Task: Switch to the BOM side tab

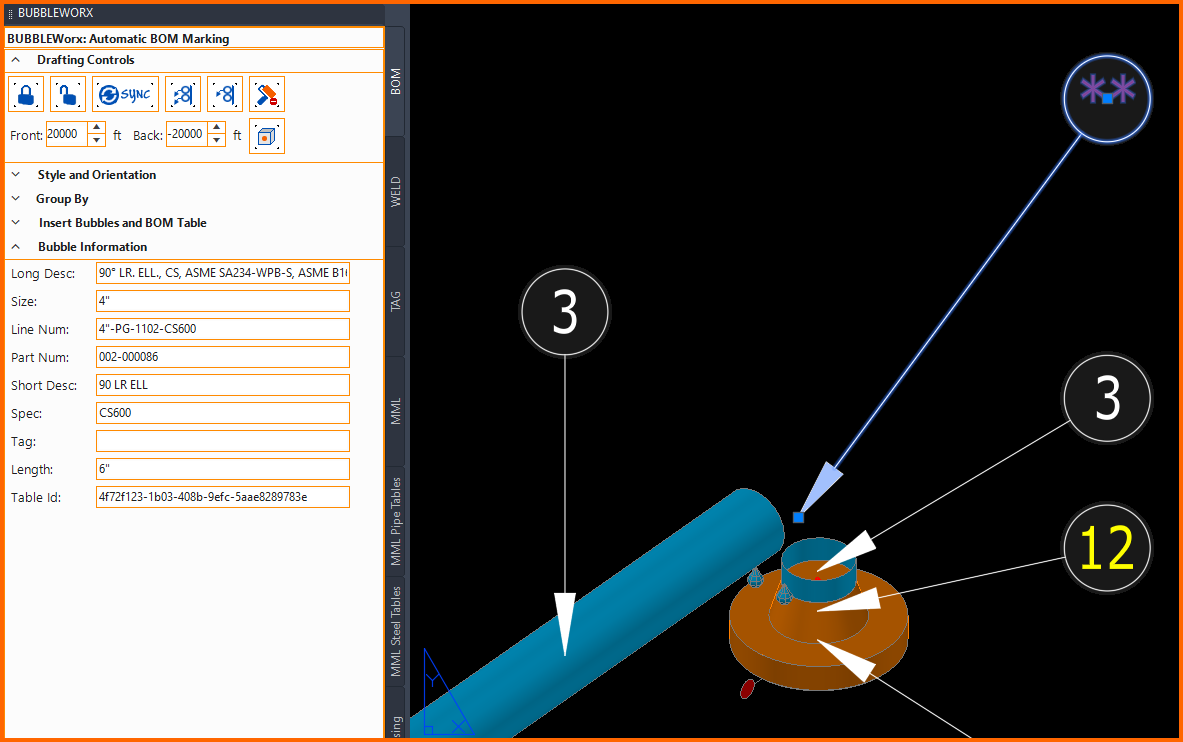Action: (x=395, y=82)
